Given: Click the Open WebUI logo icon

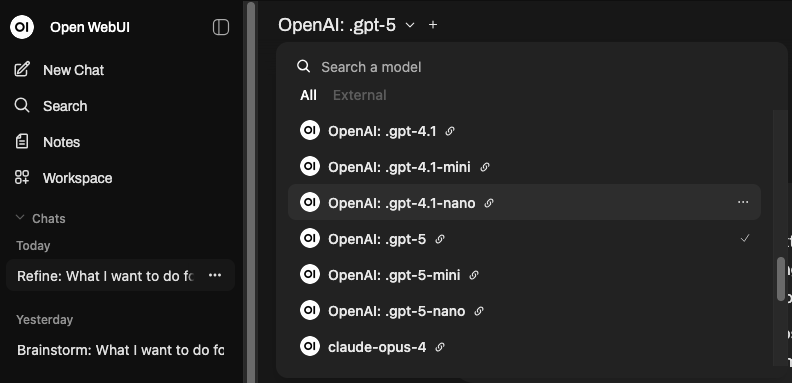Looking at the screenshot, I should click(x=22, y=27).
